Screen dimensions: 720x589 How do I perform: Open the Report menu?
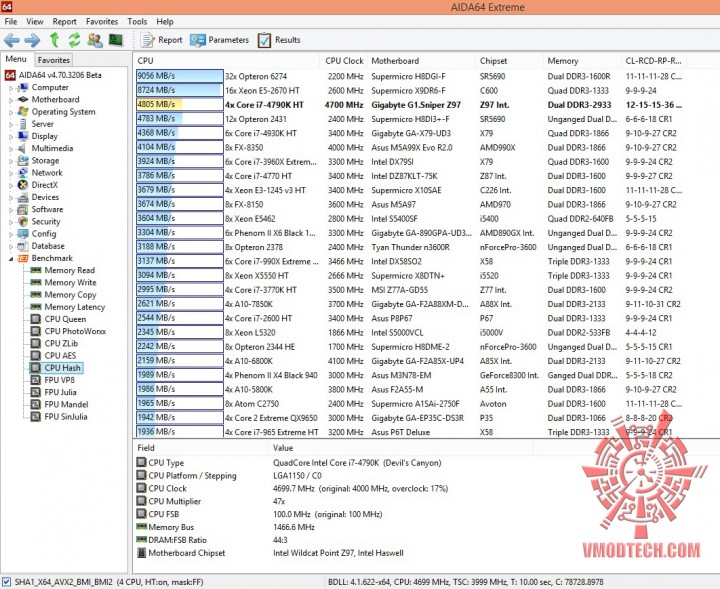pyautogui.click(x=64, y=22)
